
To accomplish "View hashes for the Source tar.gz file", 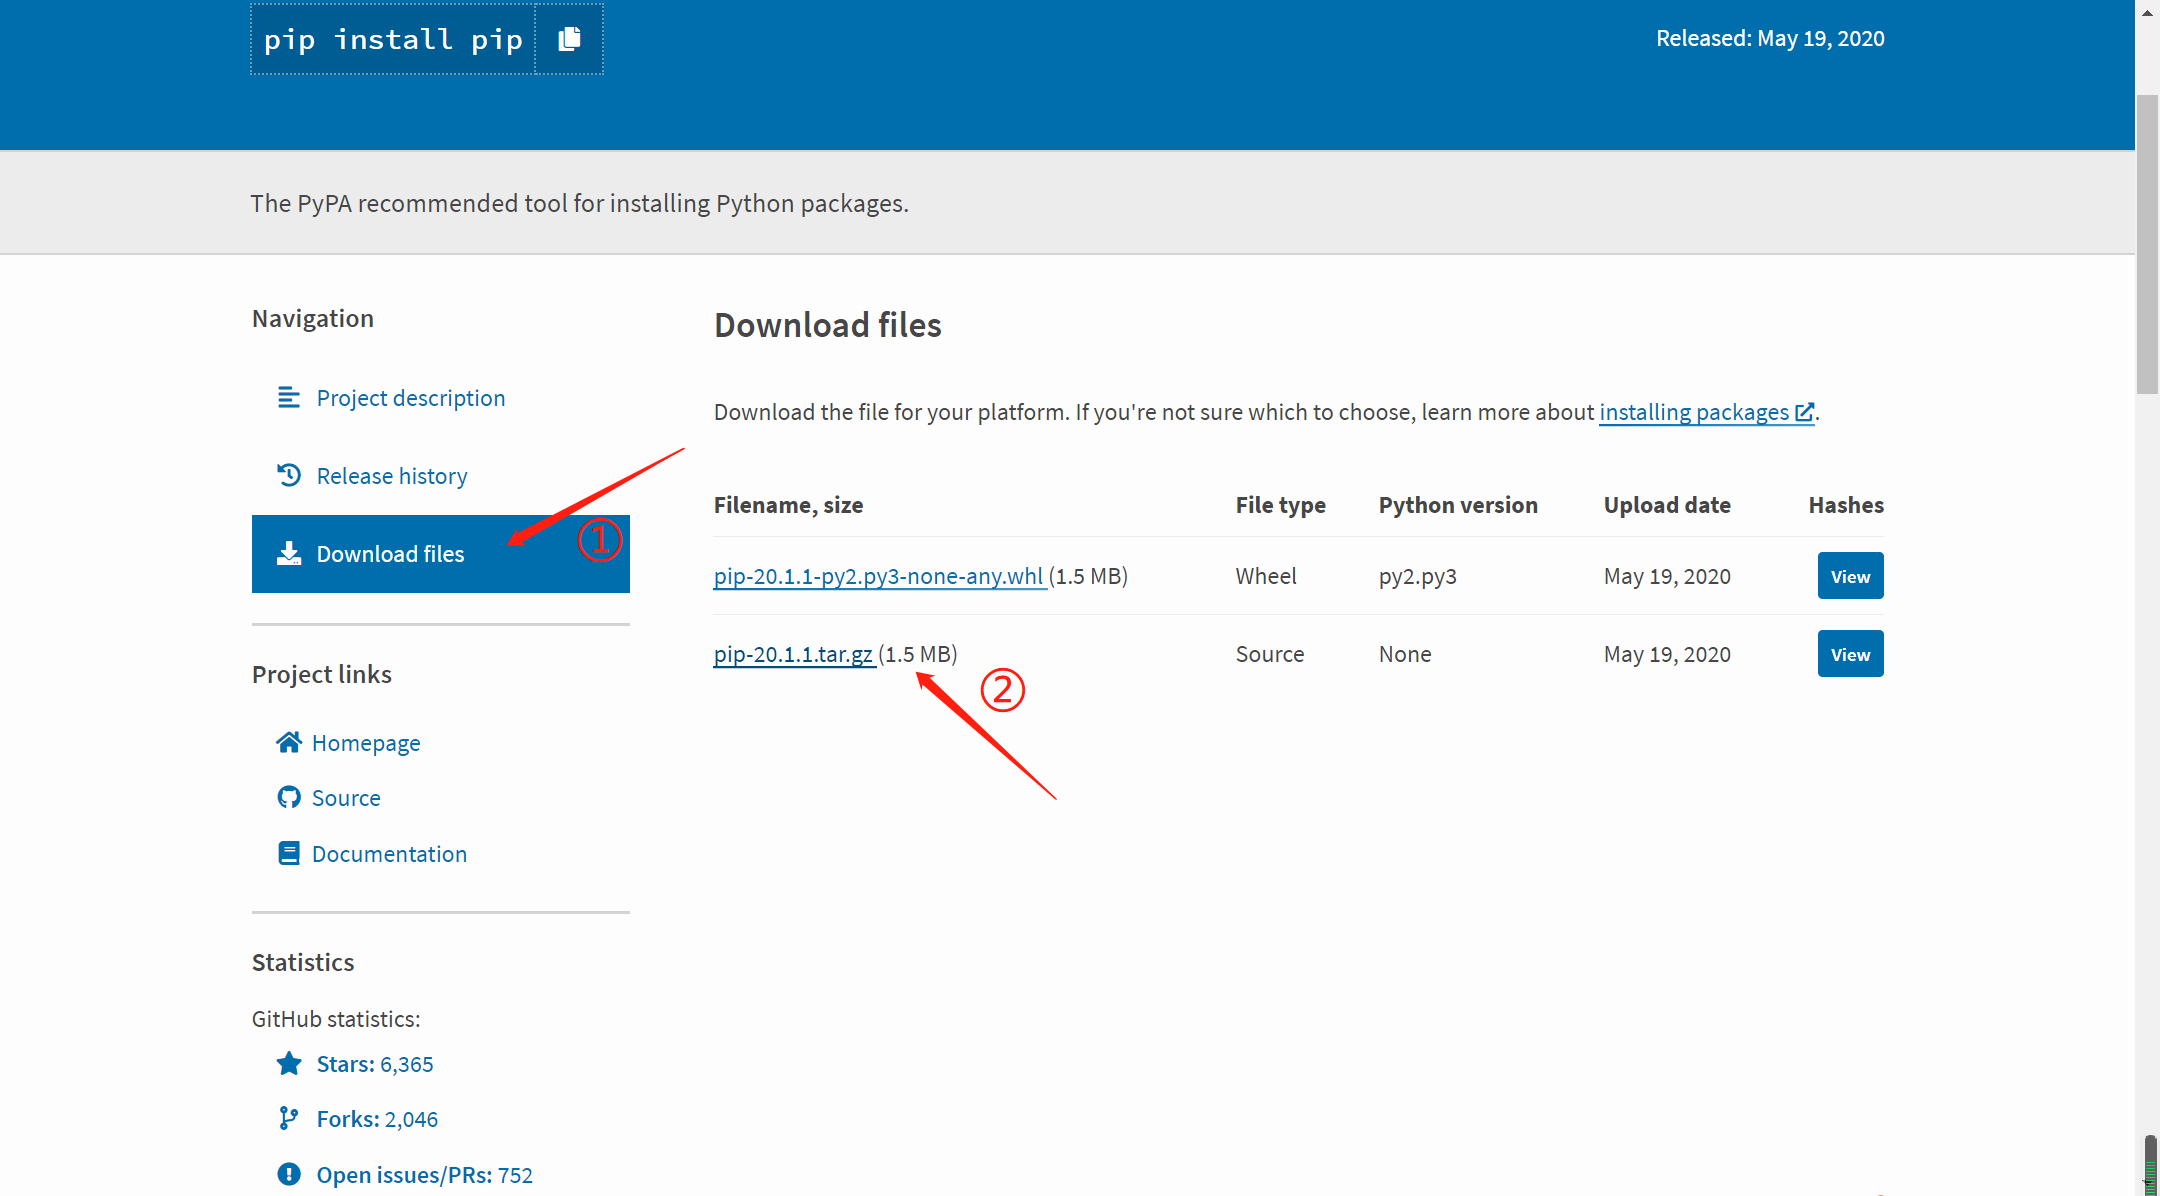I will [1850, 654].
